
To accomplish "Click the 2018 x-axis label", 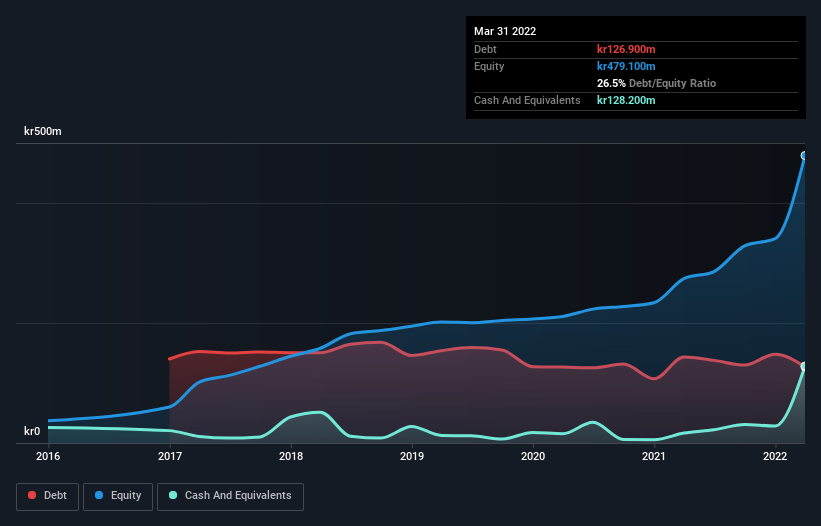I will [x=291, y=456].
